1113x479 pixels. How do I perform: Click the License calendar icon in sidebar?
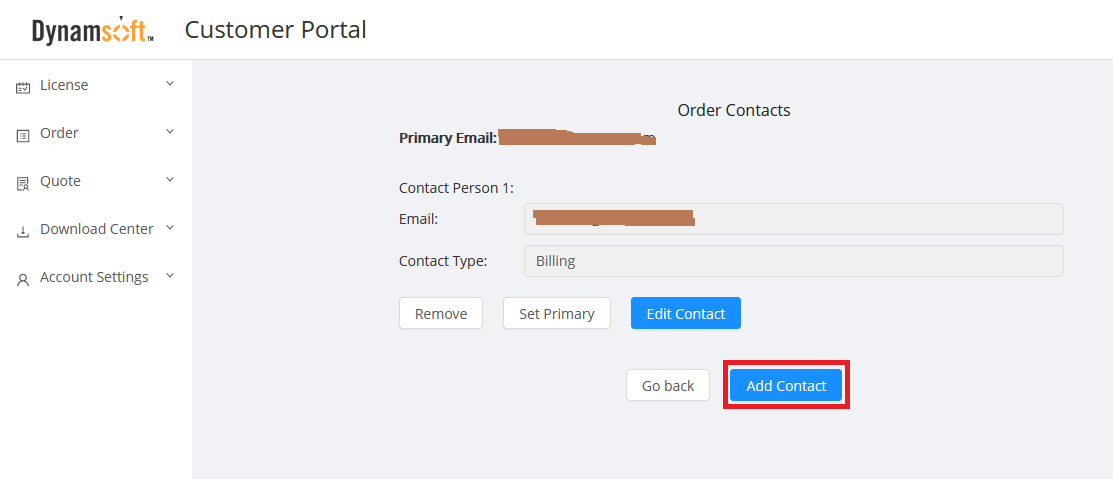[23, 87]
